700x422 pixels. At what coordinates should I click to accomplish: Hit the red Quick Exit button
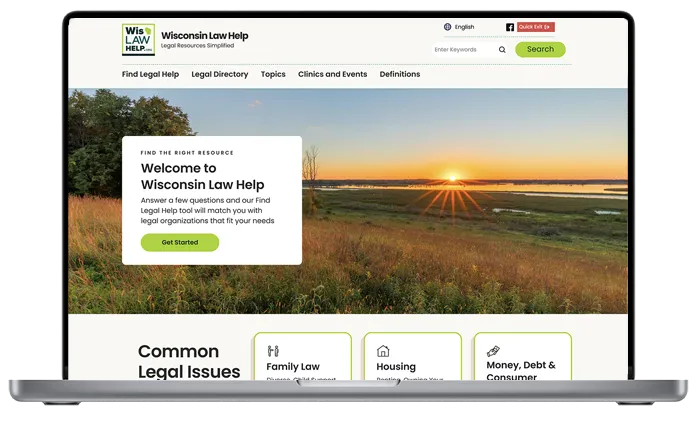click(536, 27)
